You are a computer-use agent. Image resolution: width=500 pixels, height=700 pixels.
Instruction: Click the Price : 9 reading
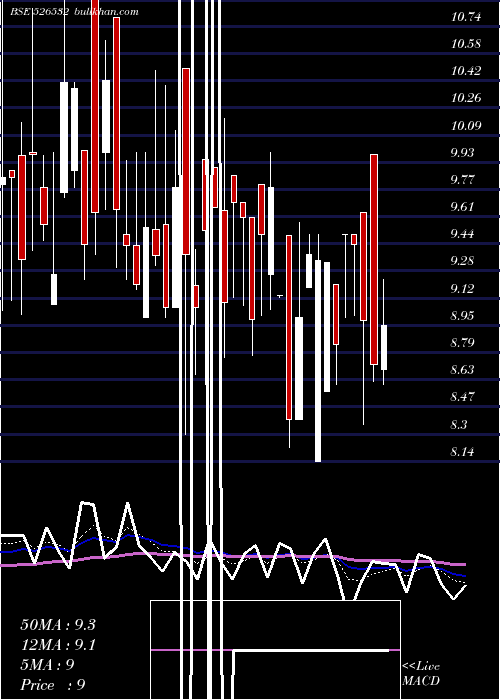(53, 685)
